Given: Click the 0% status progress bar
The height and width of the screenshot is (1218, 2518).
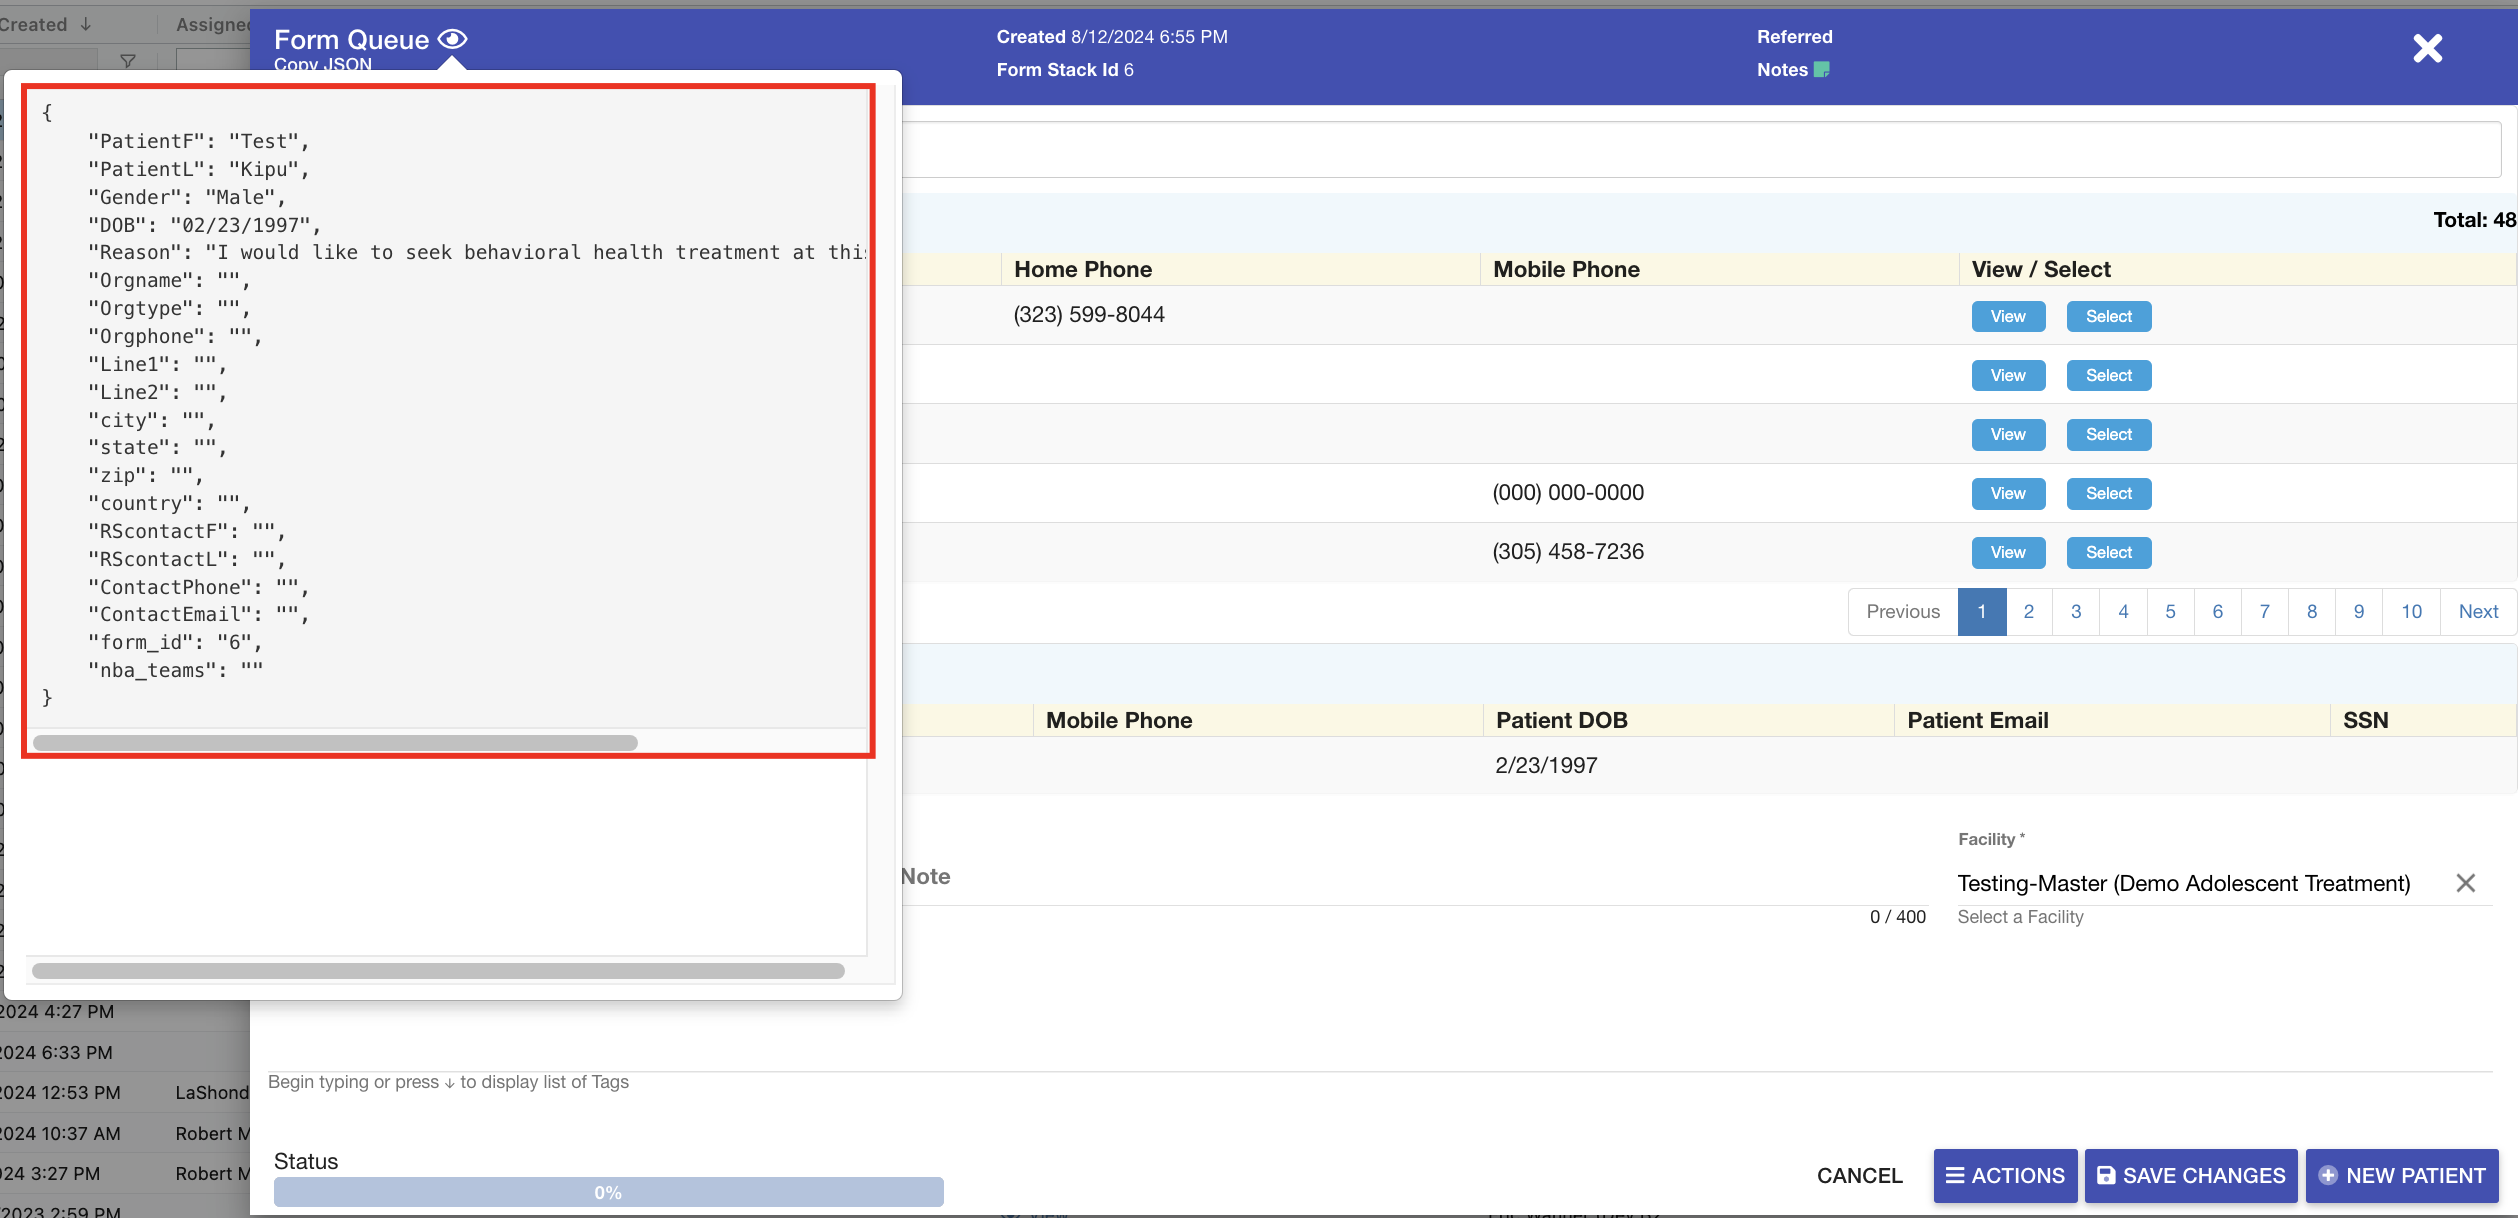Looking at the screenshot, I should pos(607,1191).
